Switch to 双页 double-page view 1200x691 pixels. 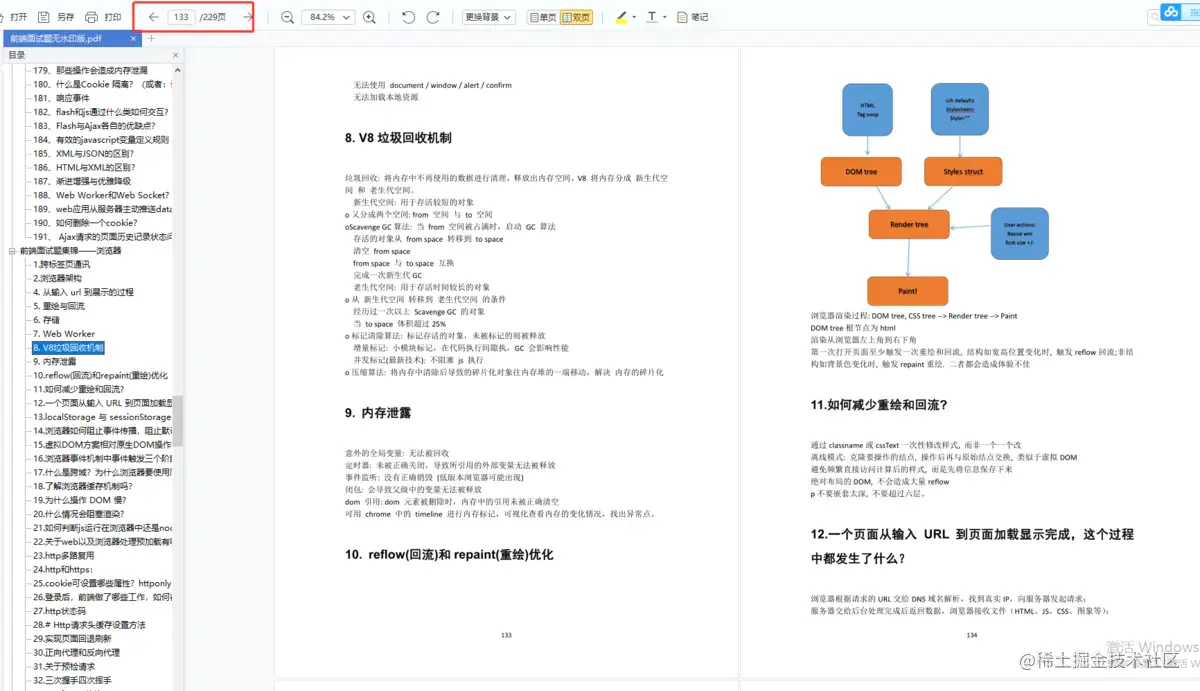[576, 17]
